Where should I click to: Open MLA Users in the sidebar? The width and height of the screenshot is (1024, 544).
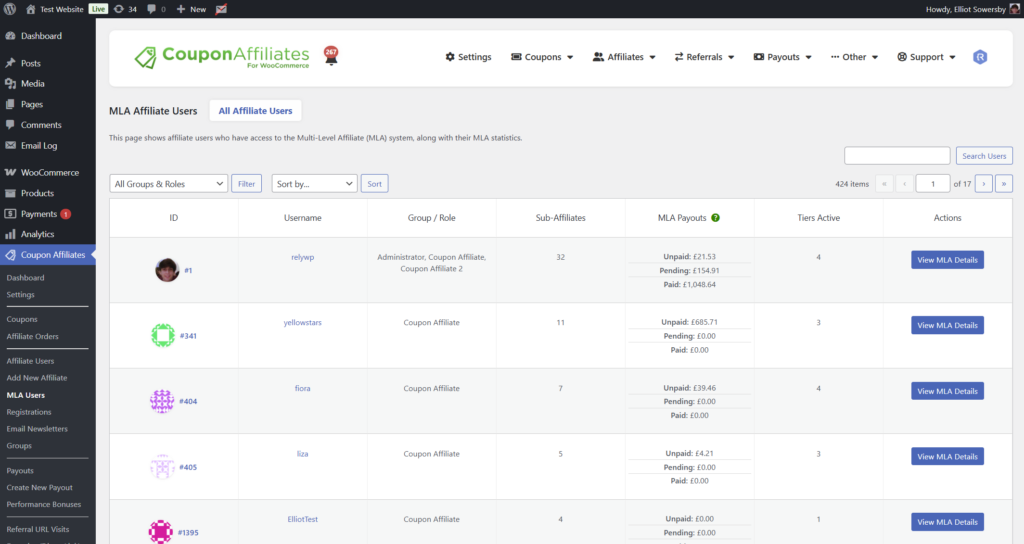pos(26,395)
